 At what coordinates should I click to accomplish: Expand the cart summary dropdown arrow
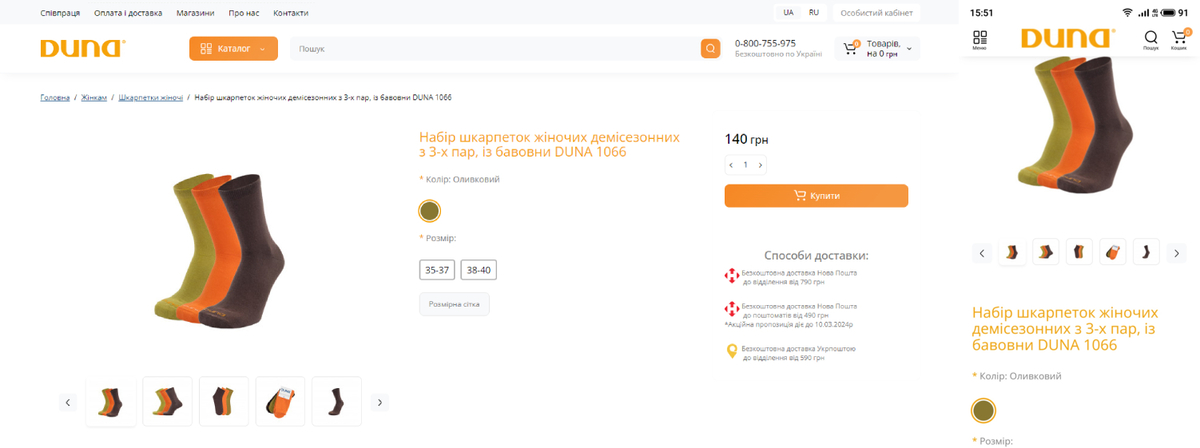[910, 48]
